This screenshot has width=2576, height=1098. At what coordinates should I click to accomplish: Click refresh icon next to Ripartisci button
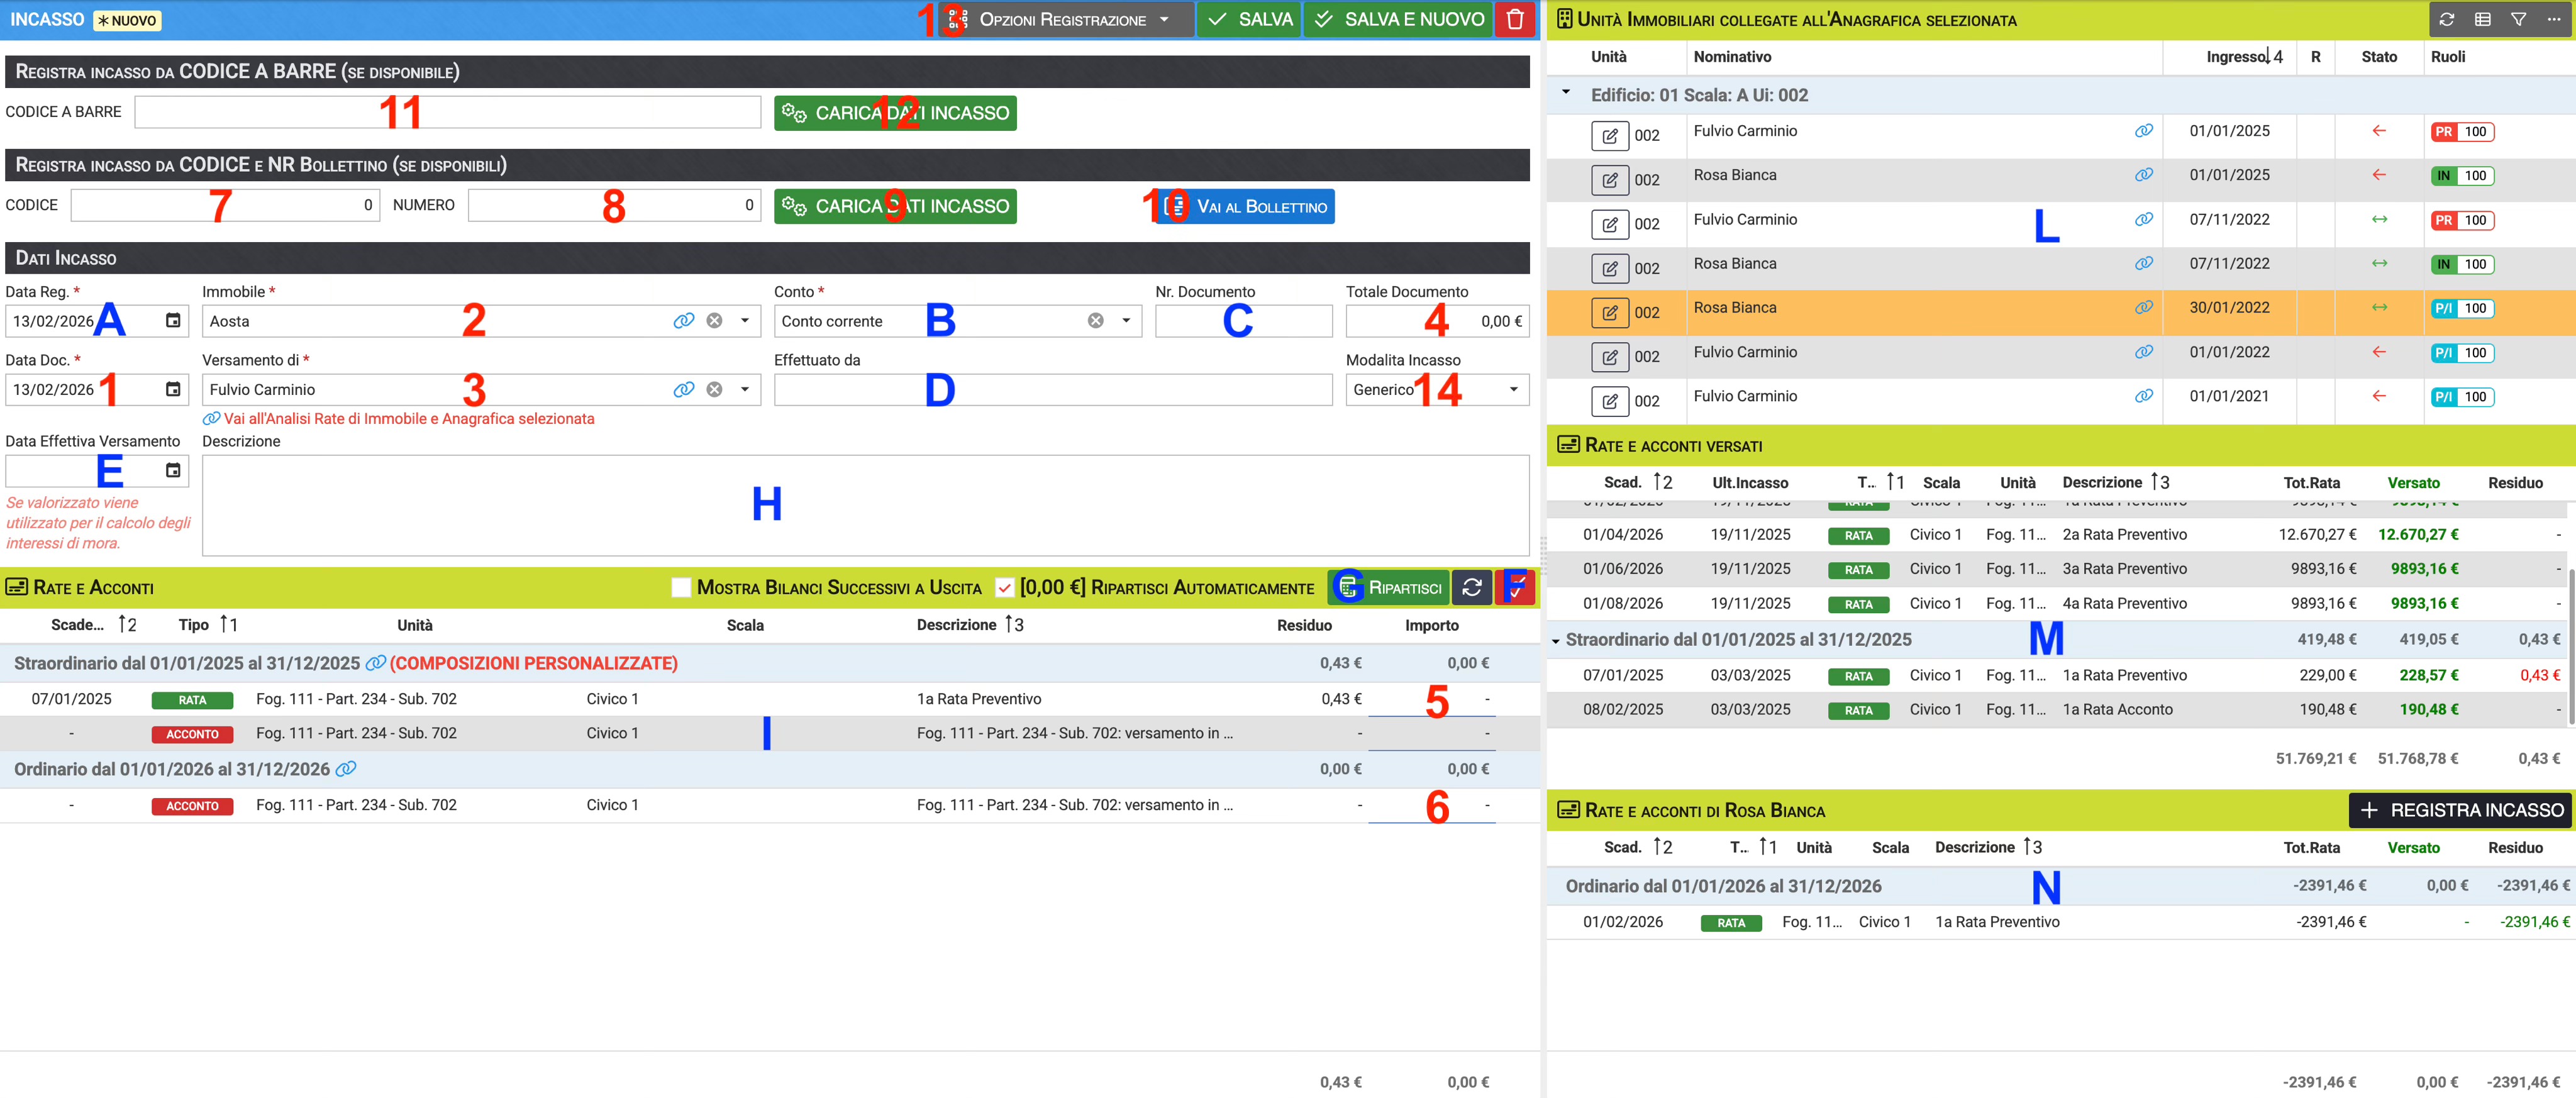[1472, 587]
